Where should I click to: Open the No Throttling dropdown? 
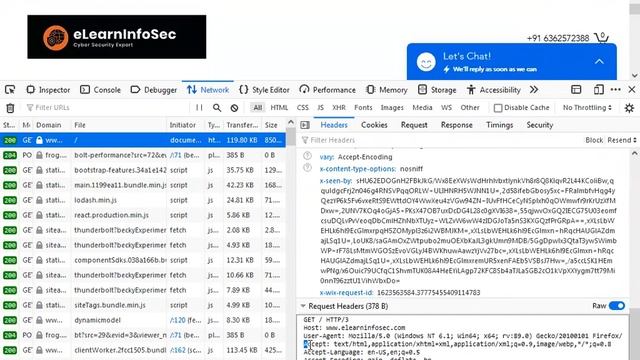pos(587,108)
